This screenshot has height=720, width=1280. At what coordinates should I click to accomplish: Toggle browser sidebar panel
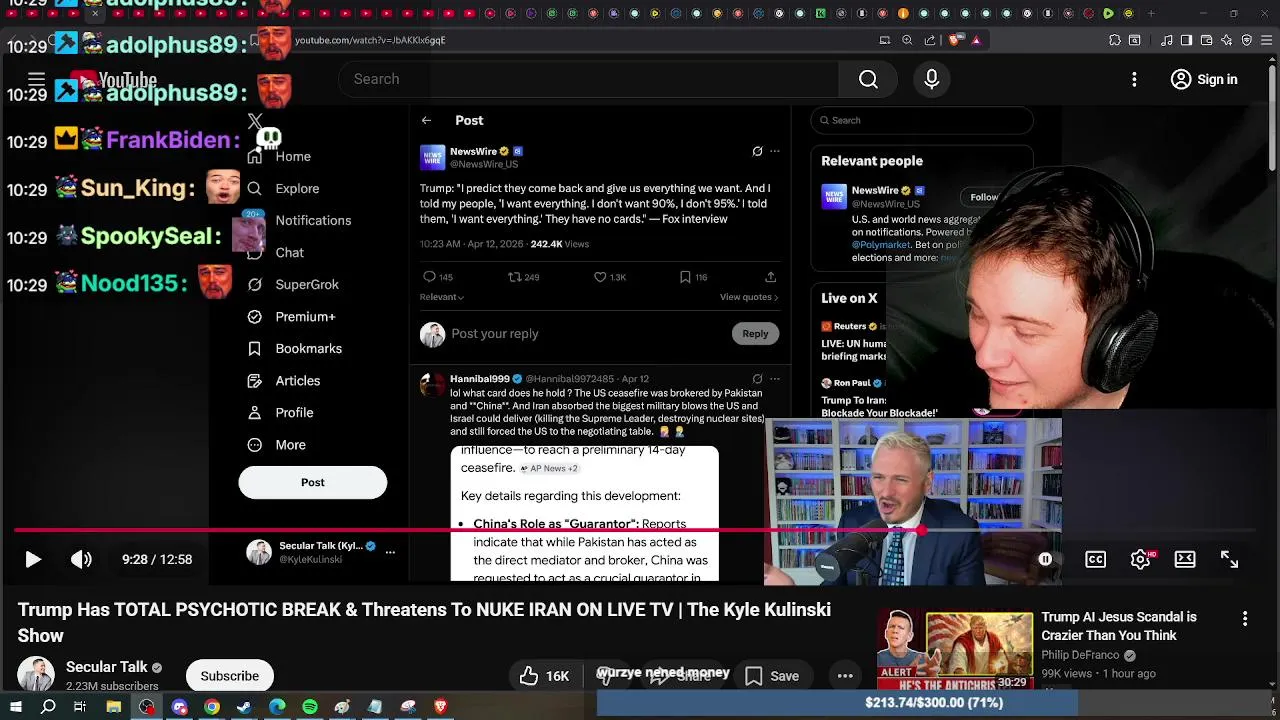pos(1186,40)
